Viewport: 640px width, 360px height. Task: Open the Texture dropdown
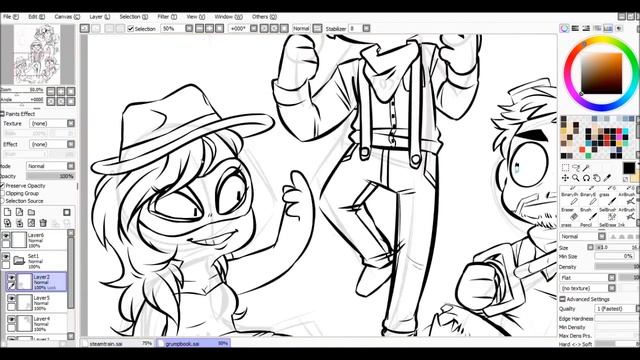52,123
